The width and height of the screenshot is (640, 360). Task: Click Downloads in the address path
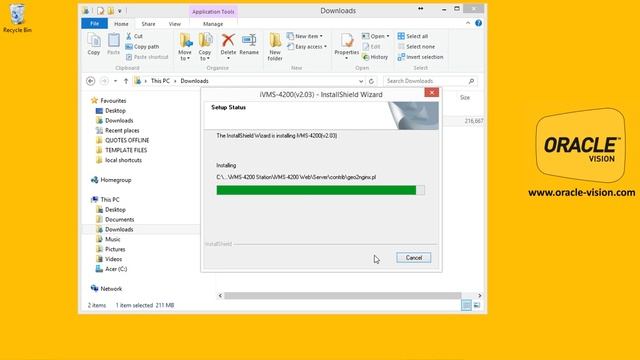click(194, 81)
